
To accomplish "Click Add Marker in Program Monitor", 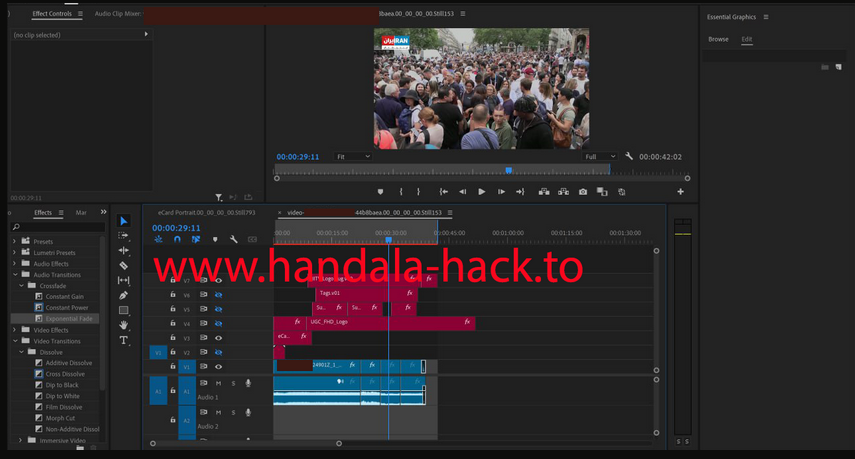I will 381,192.
